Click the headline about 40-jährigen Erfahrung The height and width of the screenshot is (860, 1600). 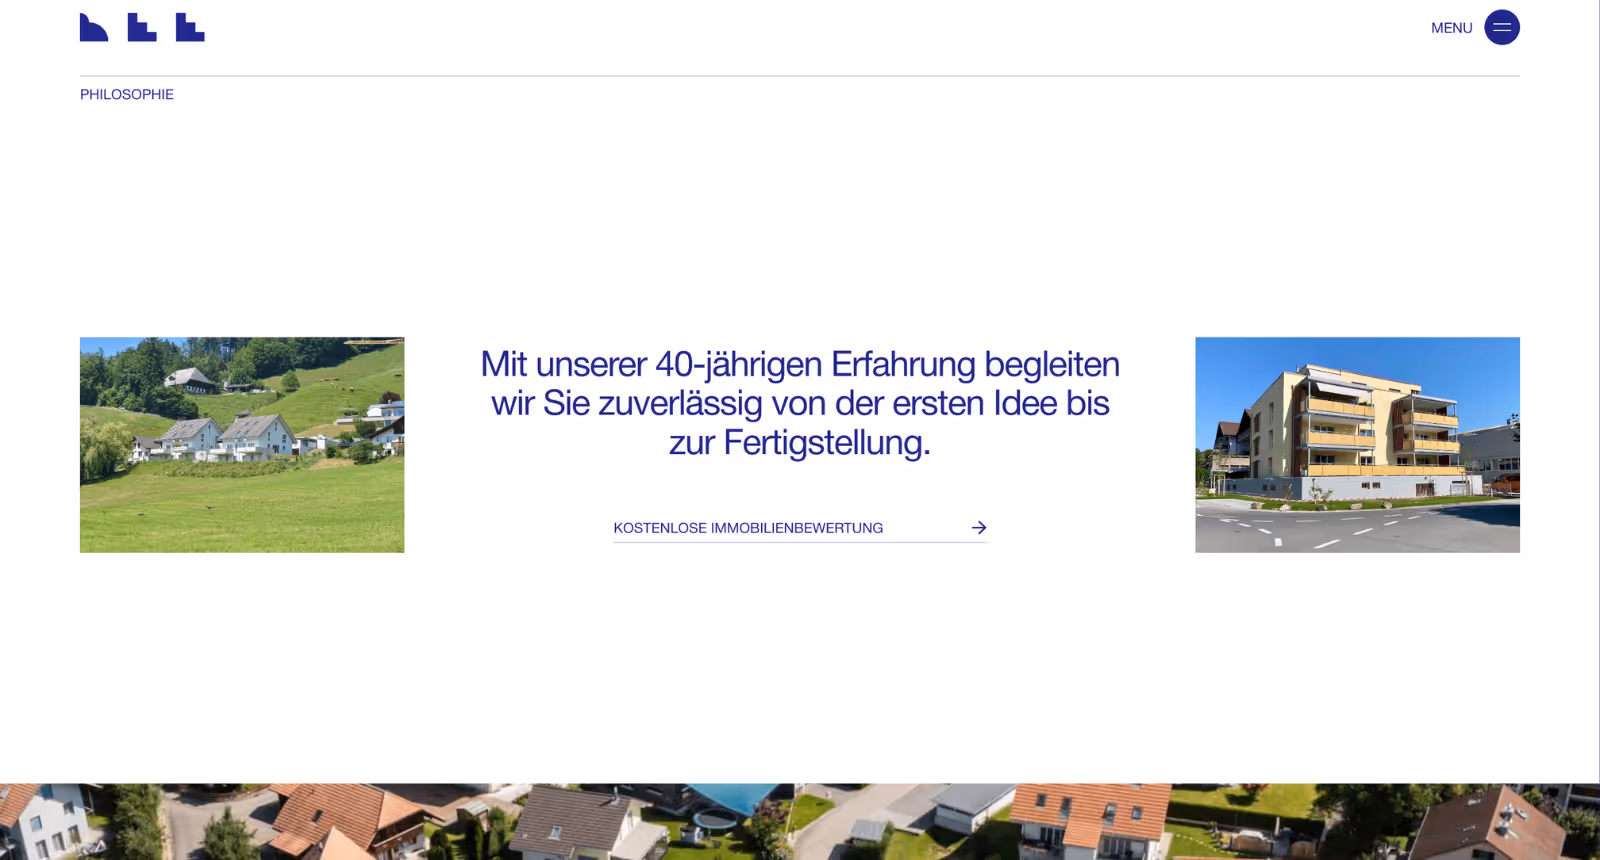tap(800, 403)
